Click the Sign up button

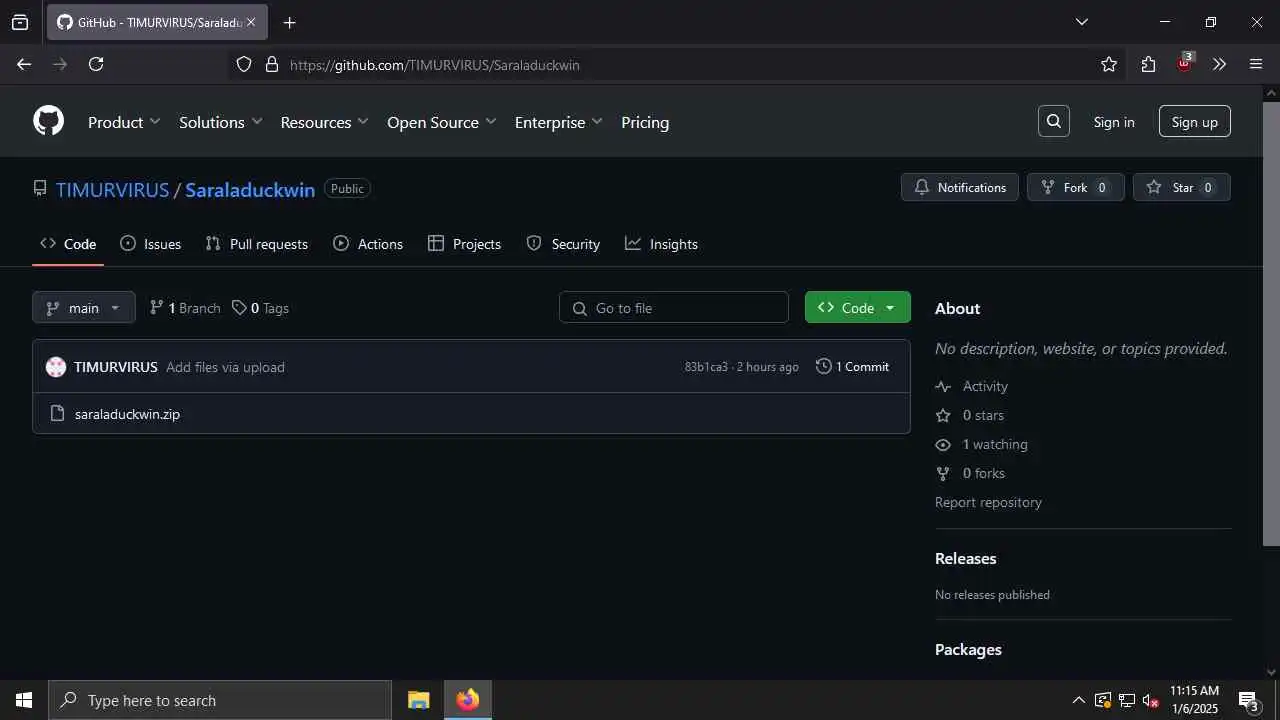click(1195, 122)
